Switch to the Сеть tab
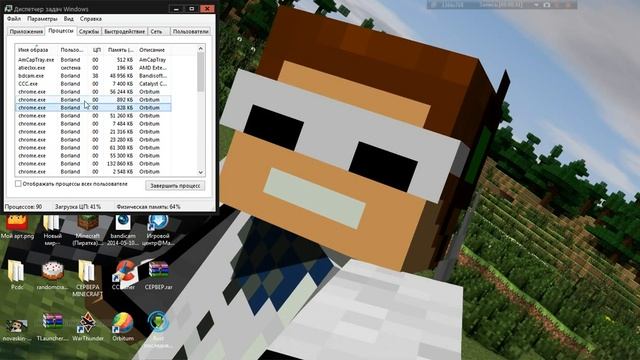Screen dimensions: 640x360 tap(158, 31)
